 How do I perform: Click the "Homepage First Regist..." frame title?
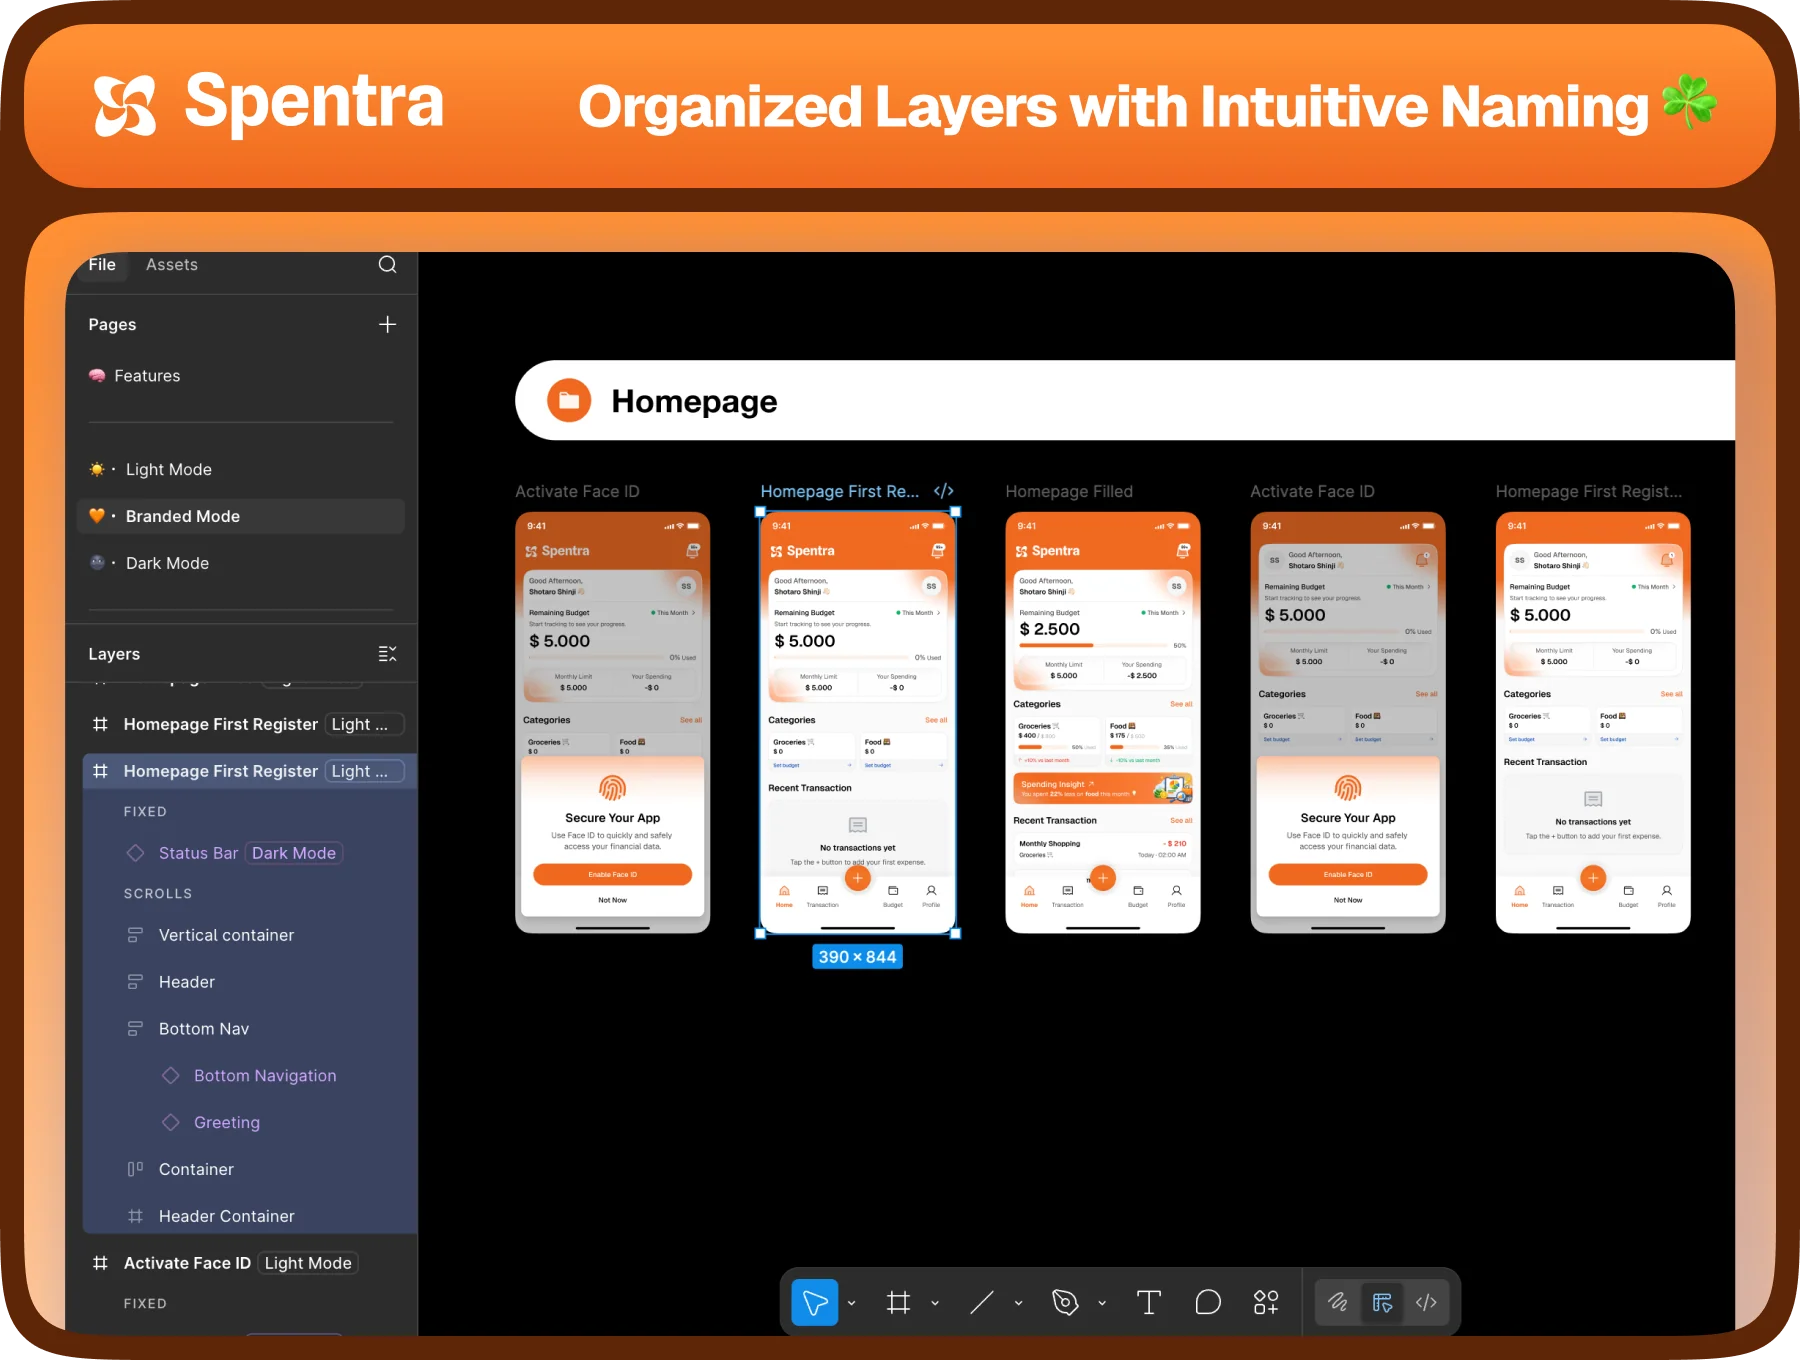1589,491
